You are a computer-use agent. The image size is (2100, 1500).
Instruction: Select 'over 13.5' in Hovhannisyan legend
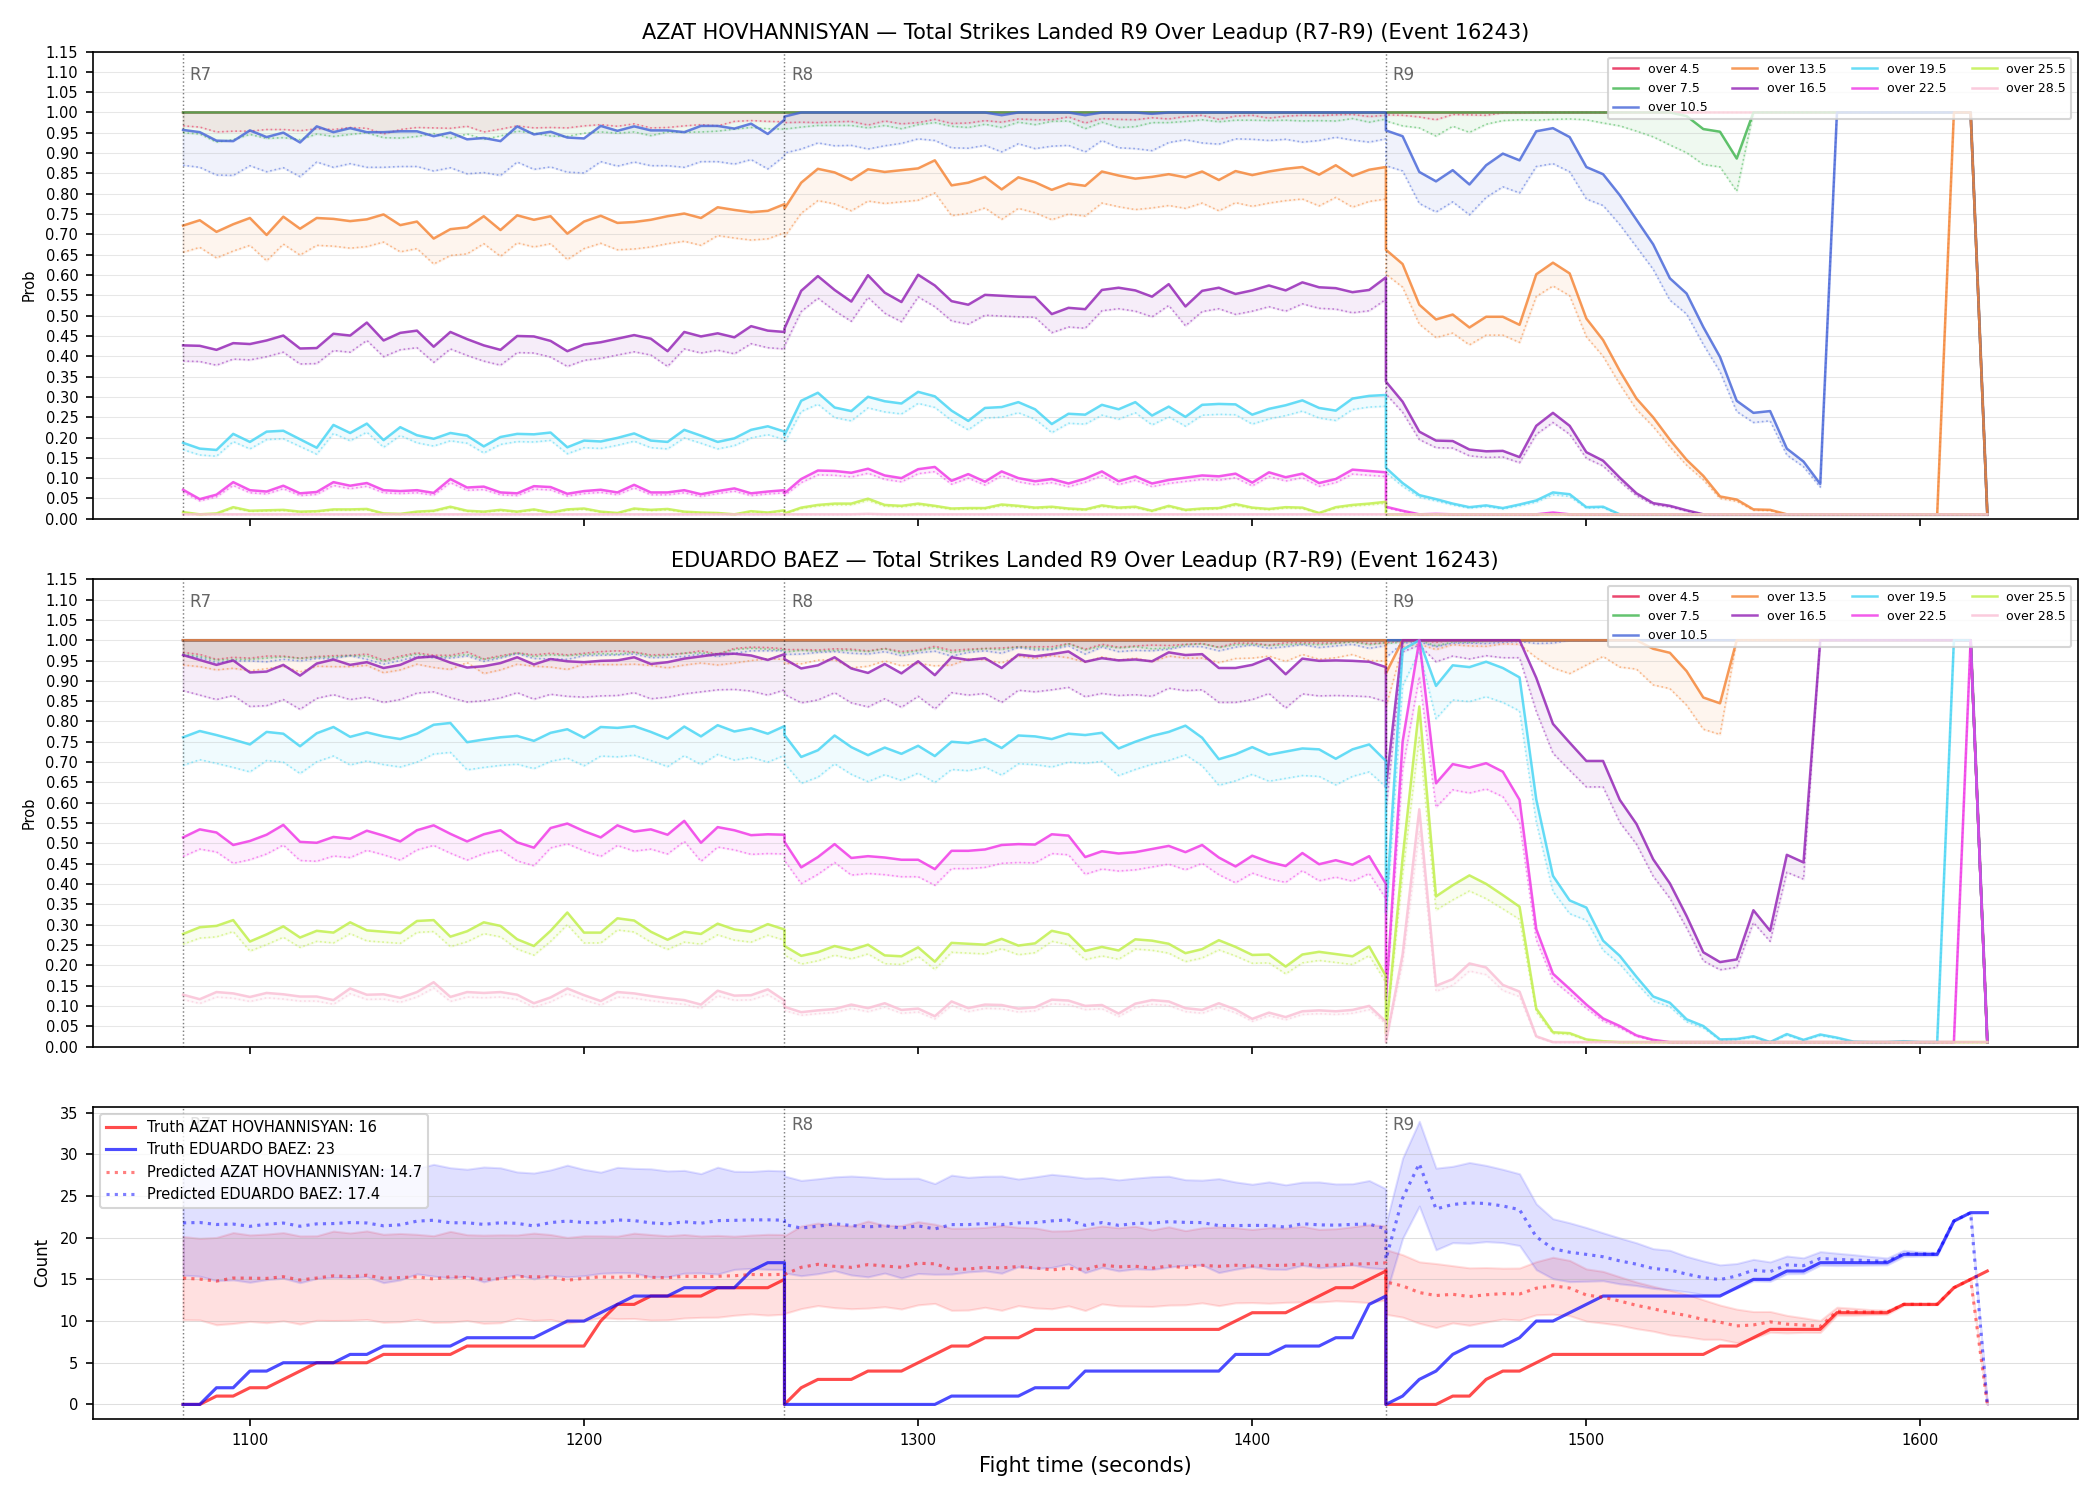point(1779,69)
